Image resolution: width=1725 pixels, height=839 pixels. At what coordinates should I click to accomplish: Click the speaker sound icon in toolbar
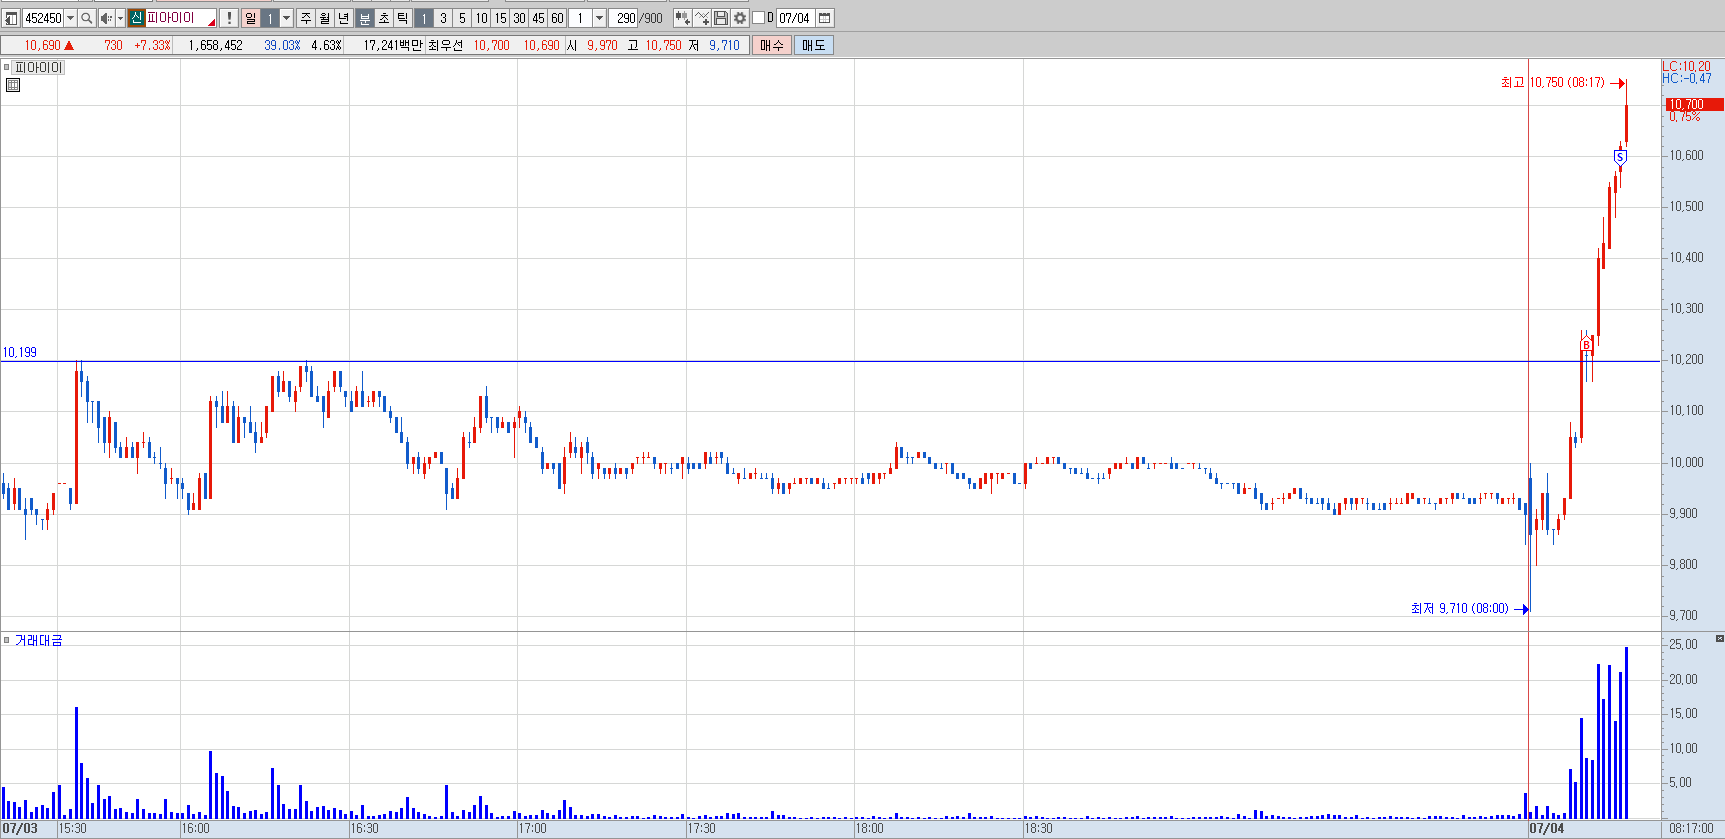click(x=106, y=18)
